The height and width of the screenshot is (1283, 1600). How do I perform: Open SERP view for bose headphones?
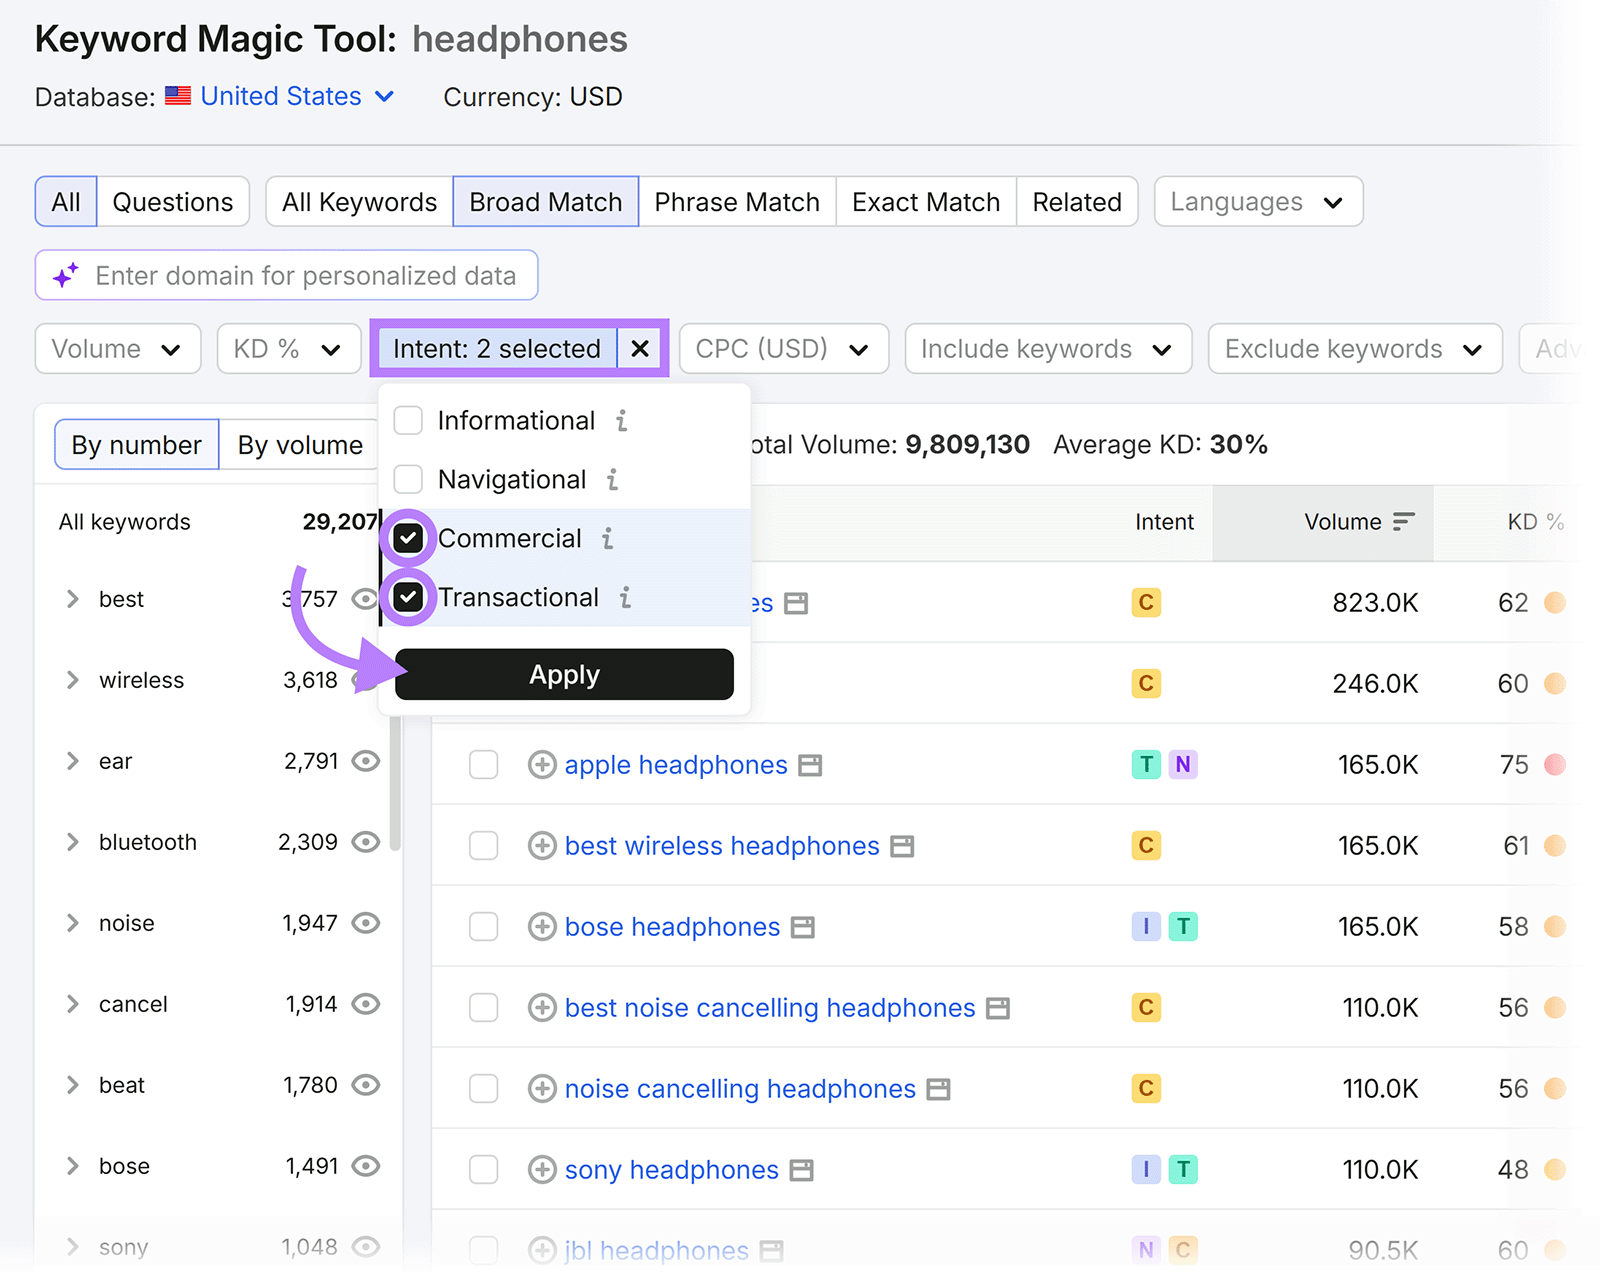pyautogui.click(x=802, y=928)
